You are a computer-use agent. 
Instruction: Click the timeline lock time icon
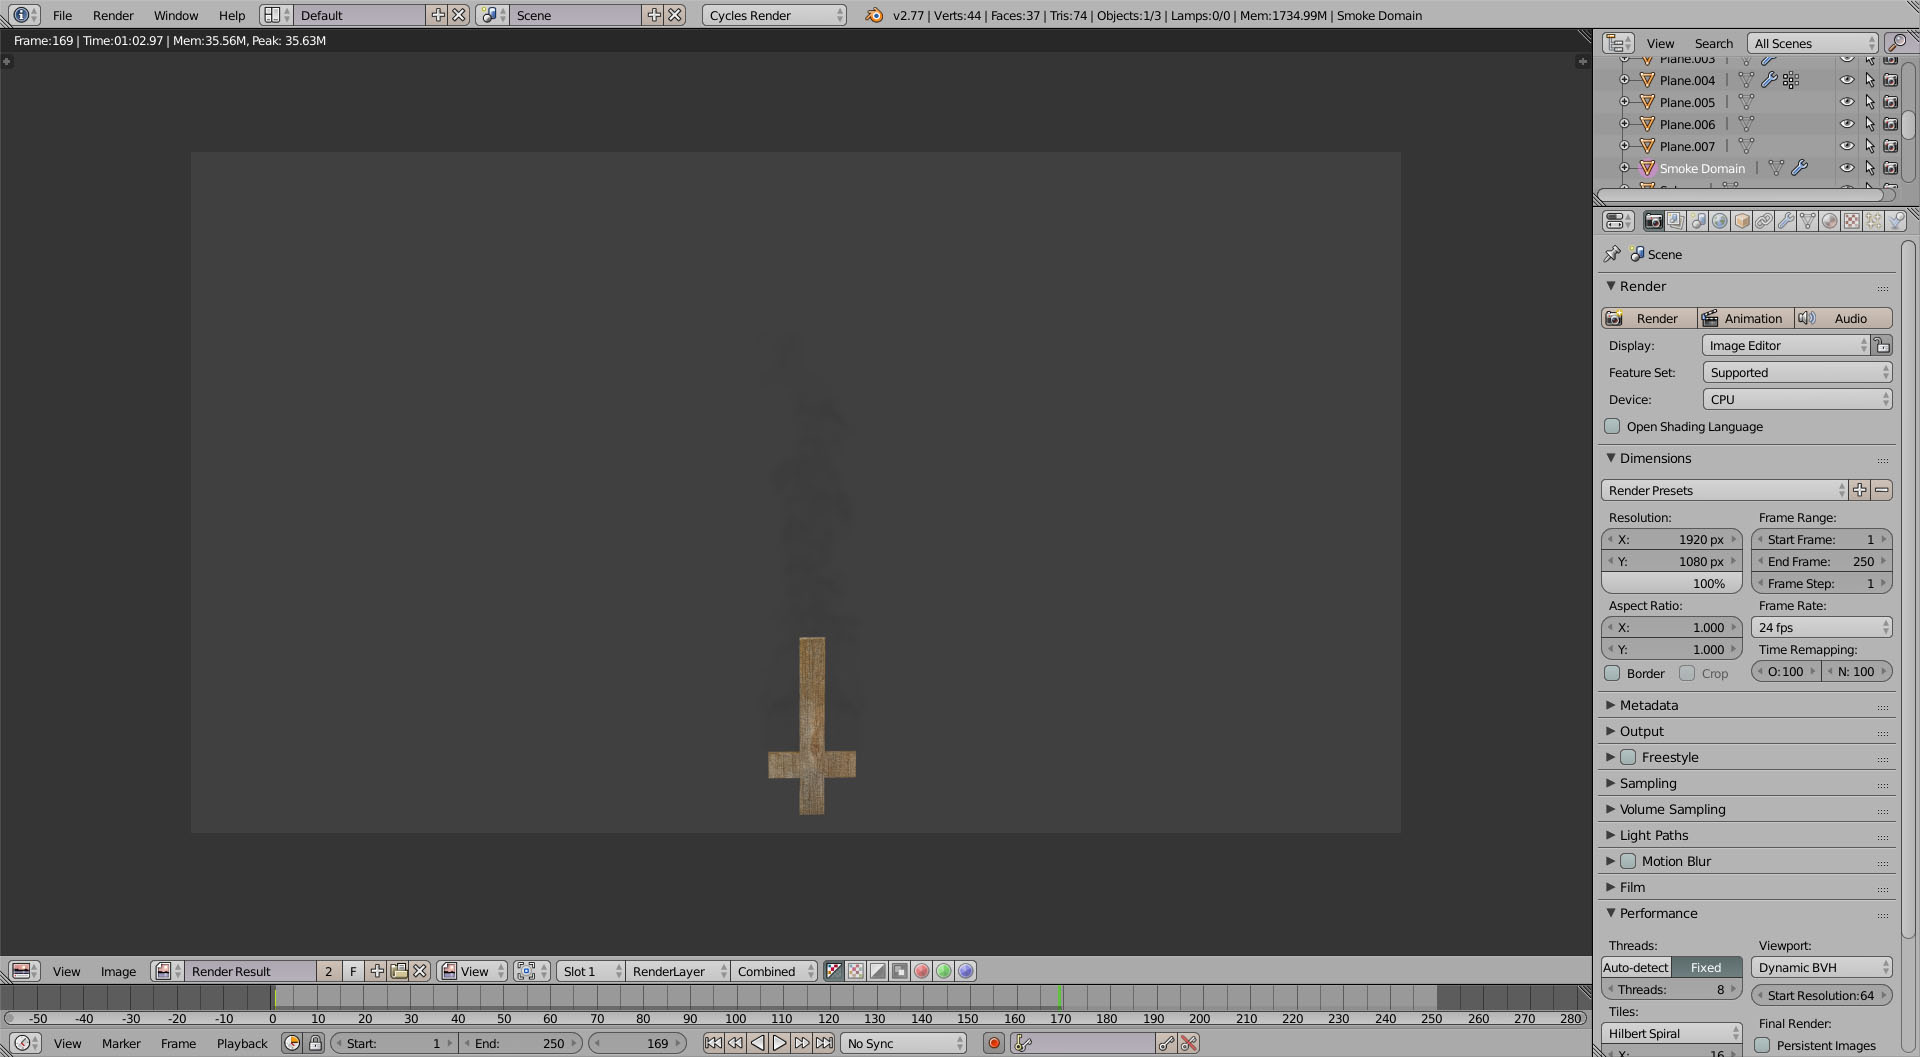tap(315, 1043)
